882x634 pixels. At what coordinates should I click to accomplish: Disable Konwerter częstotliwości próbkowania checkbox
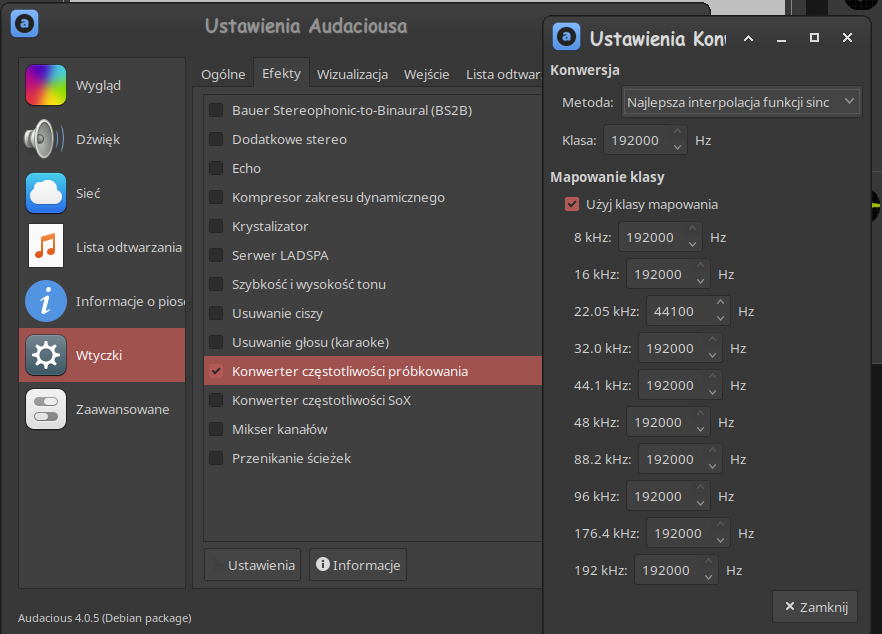point(216,371)
